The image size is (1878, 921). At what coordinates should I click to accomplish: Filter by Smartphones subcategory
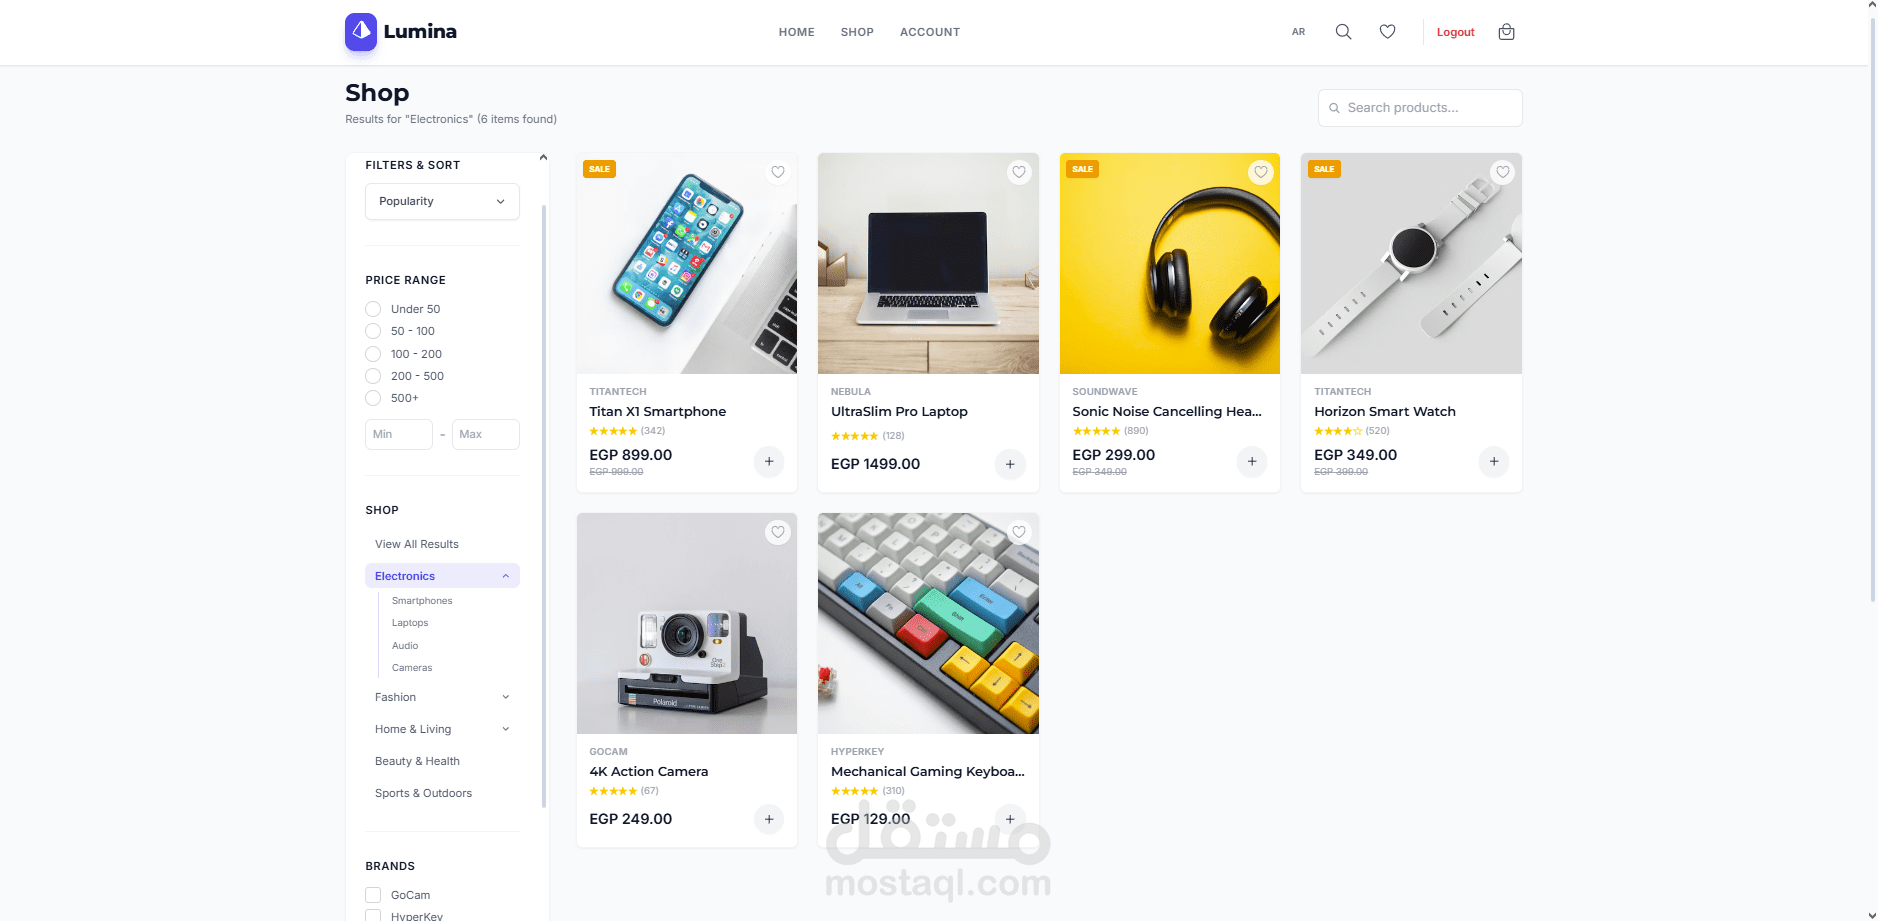pyautogui.click(x=422, y=601)
